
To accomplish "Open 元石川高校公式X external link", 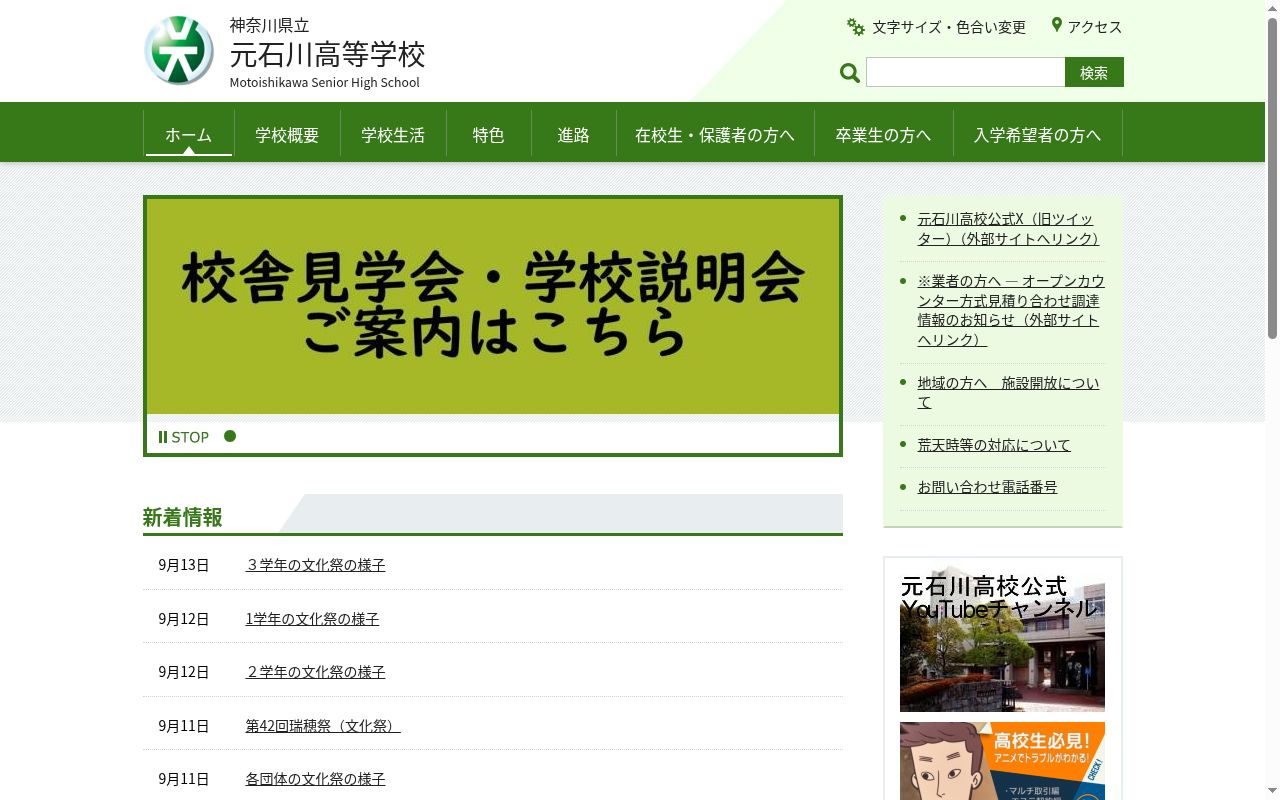I will coord(1008,229).
